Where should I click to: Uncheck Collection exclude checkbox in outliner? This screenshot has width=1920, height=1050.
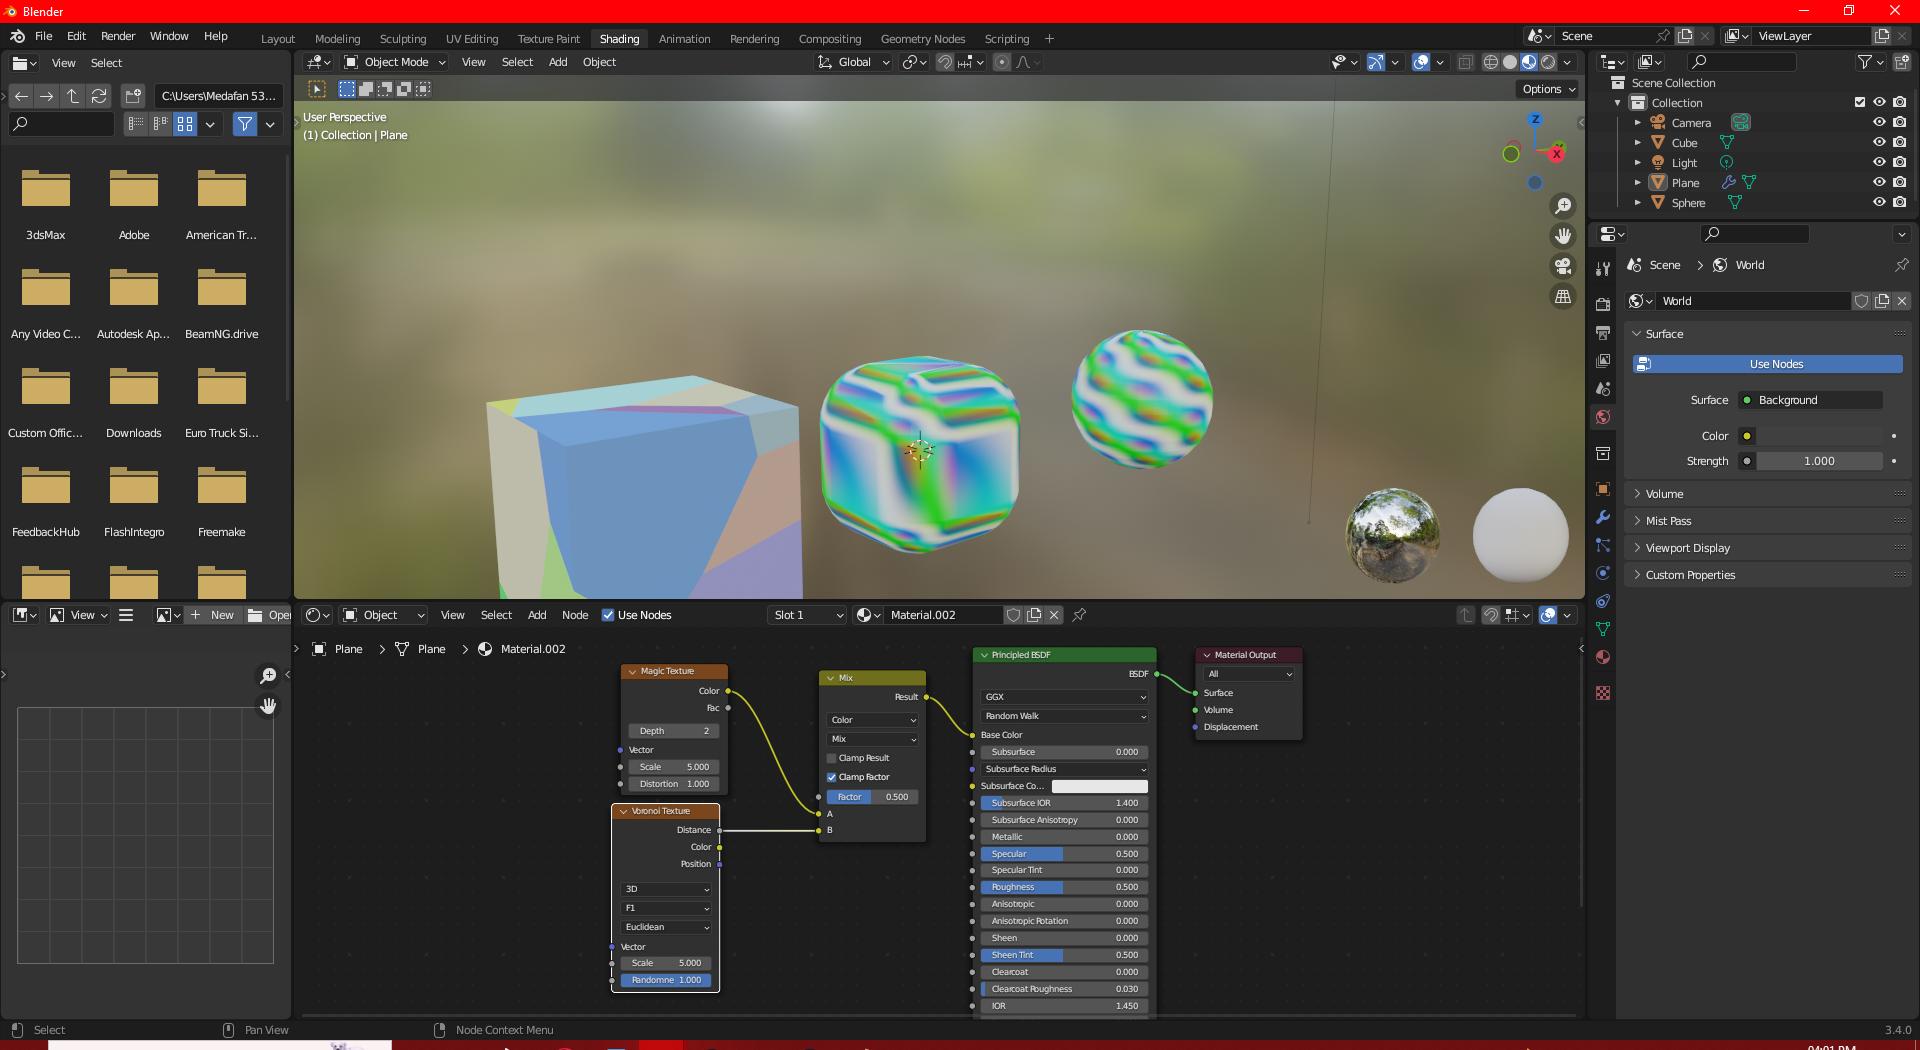[1860, 102]
